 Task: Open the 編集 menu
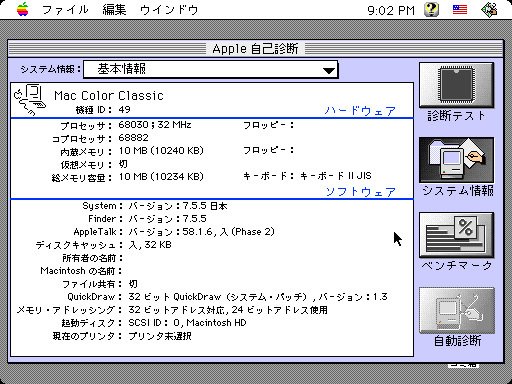click(x=114, y=10)
